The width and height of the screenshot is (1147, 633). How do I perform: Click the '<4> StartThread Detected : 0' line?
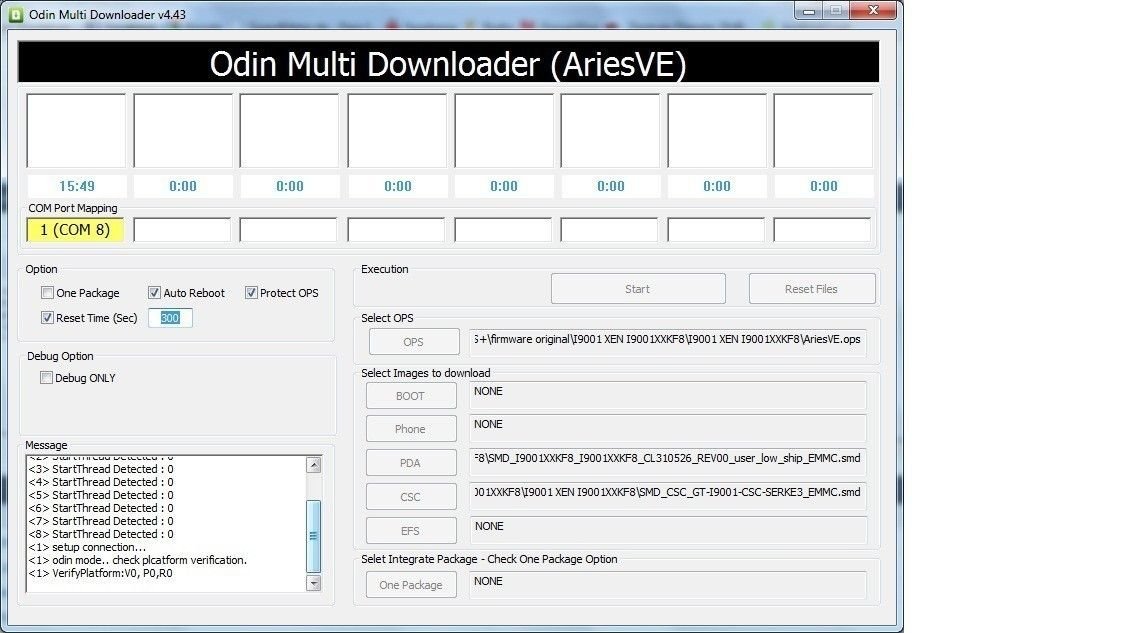(101, 482)
